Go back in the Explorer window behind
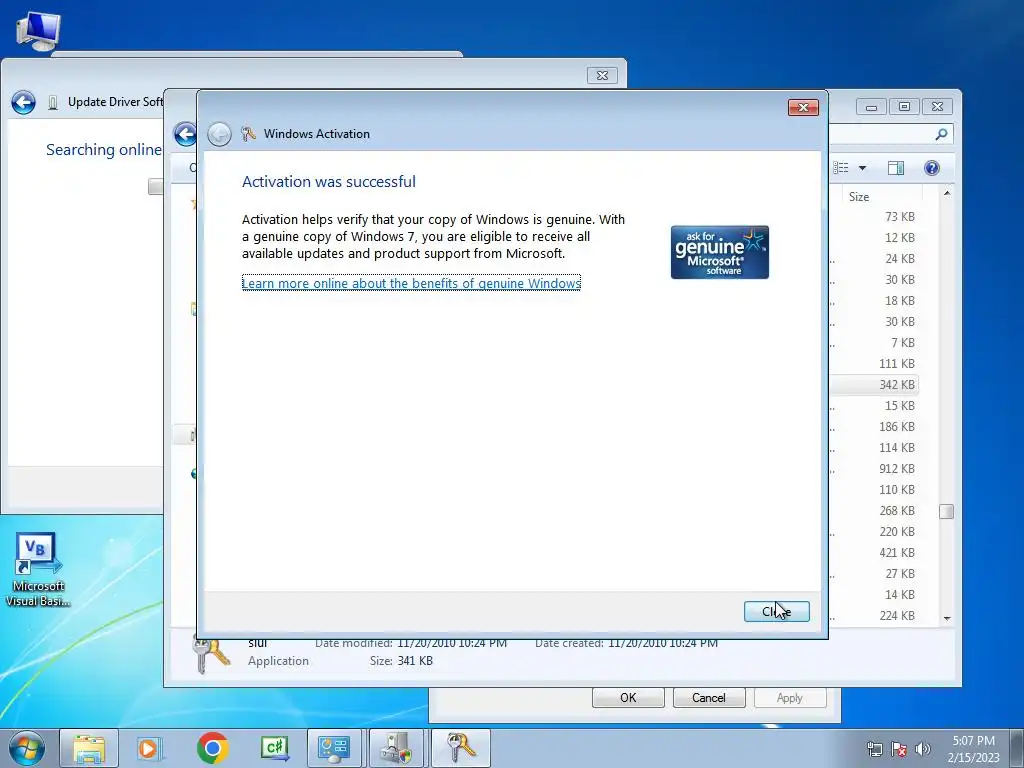 (x=185, y=135)
